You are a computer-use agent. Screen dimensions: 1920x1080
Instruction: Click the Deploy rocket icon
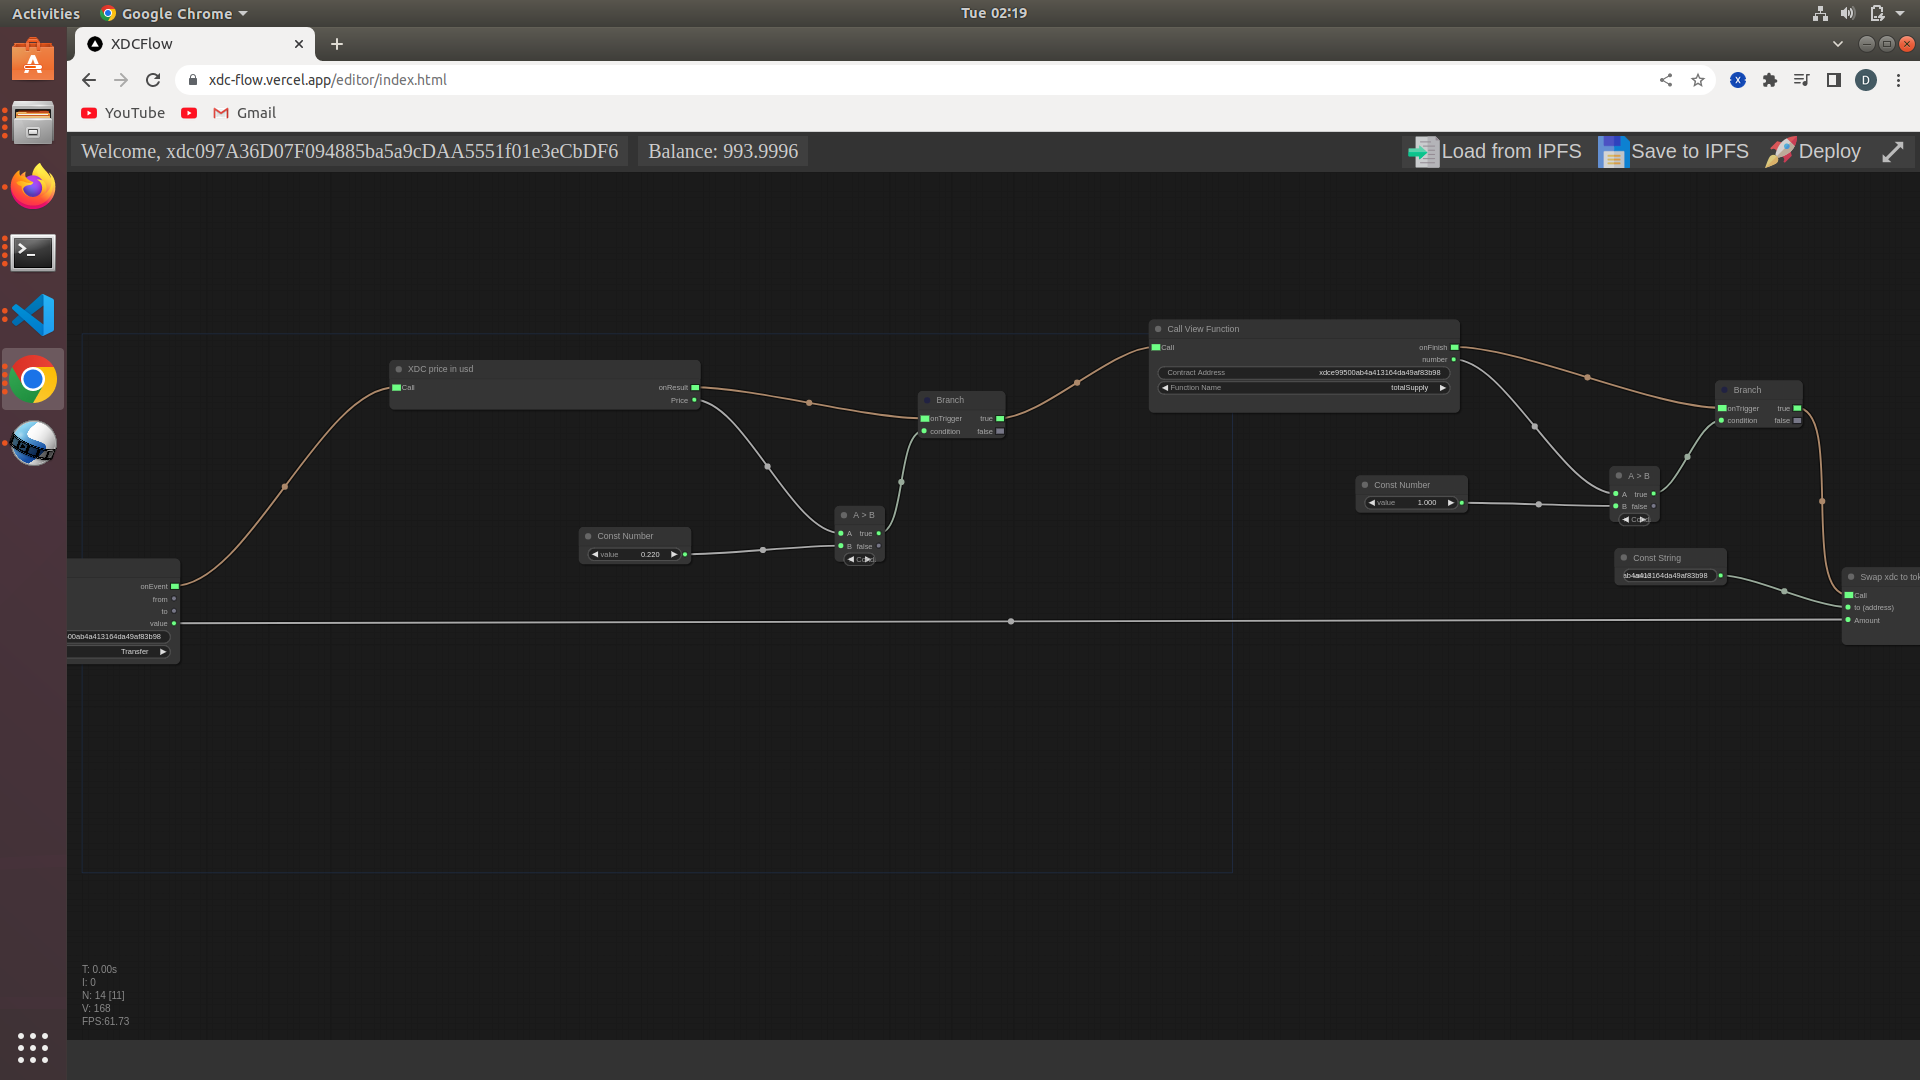click(1780, 152)
